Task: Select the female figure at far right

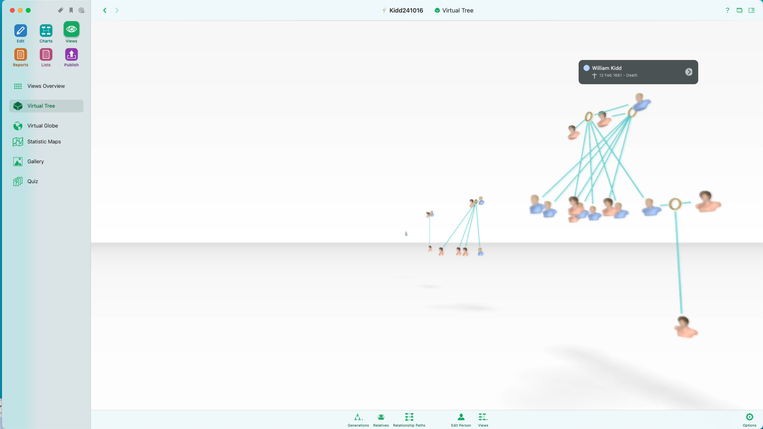Action: tap(708, 201)
